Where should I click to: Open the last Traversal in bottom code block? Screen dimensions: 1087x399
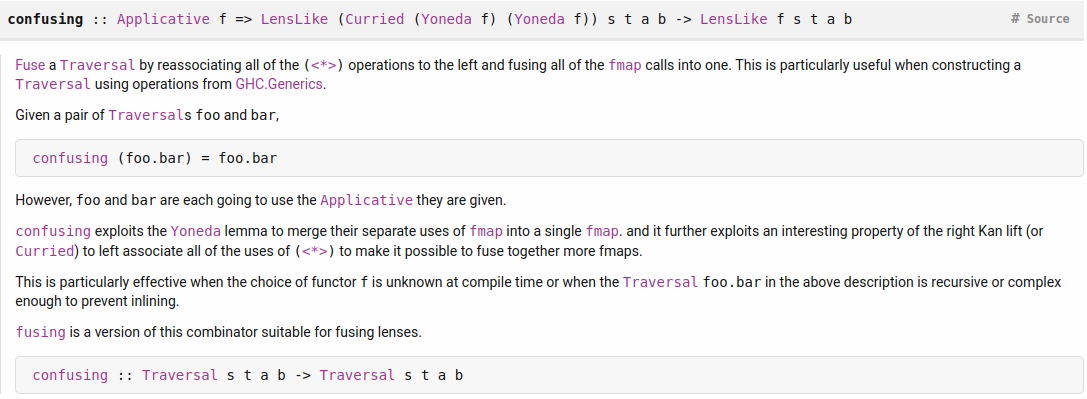[358, 375]
